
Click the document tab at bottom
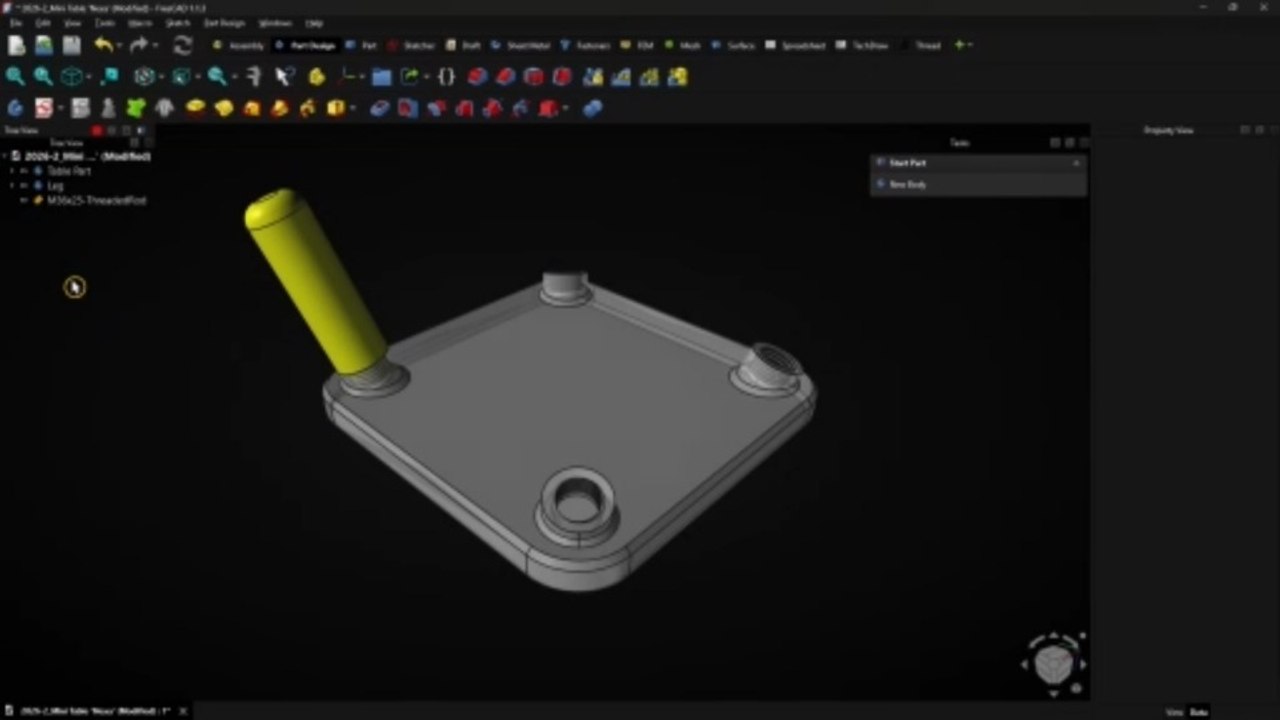95,710
